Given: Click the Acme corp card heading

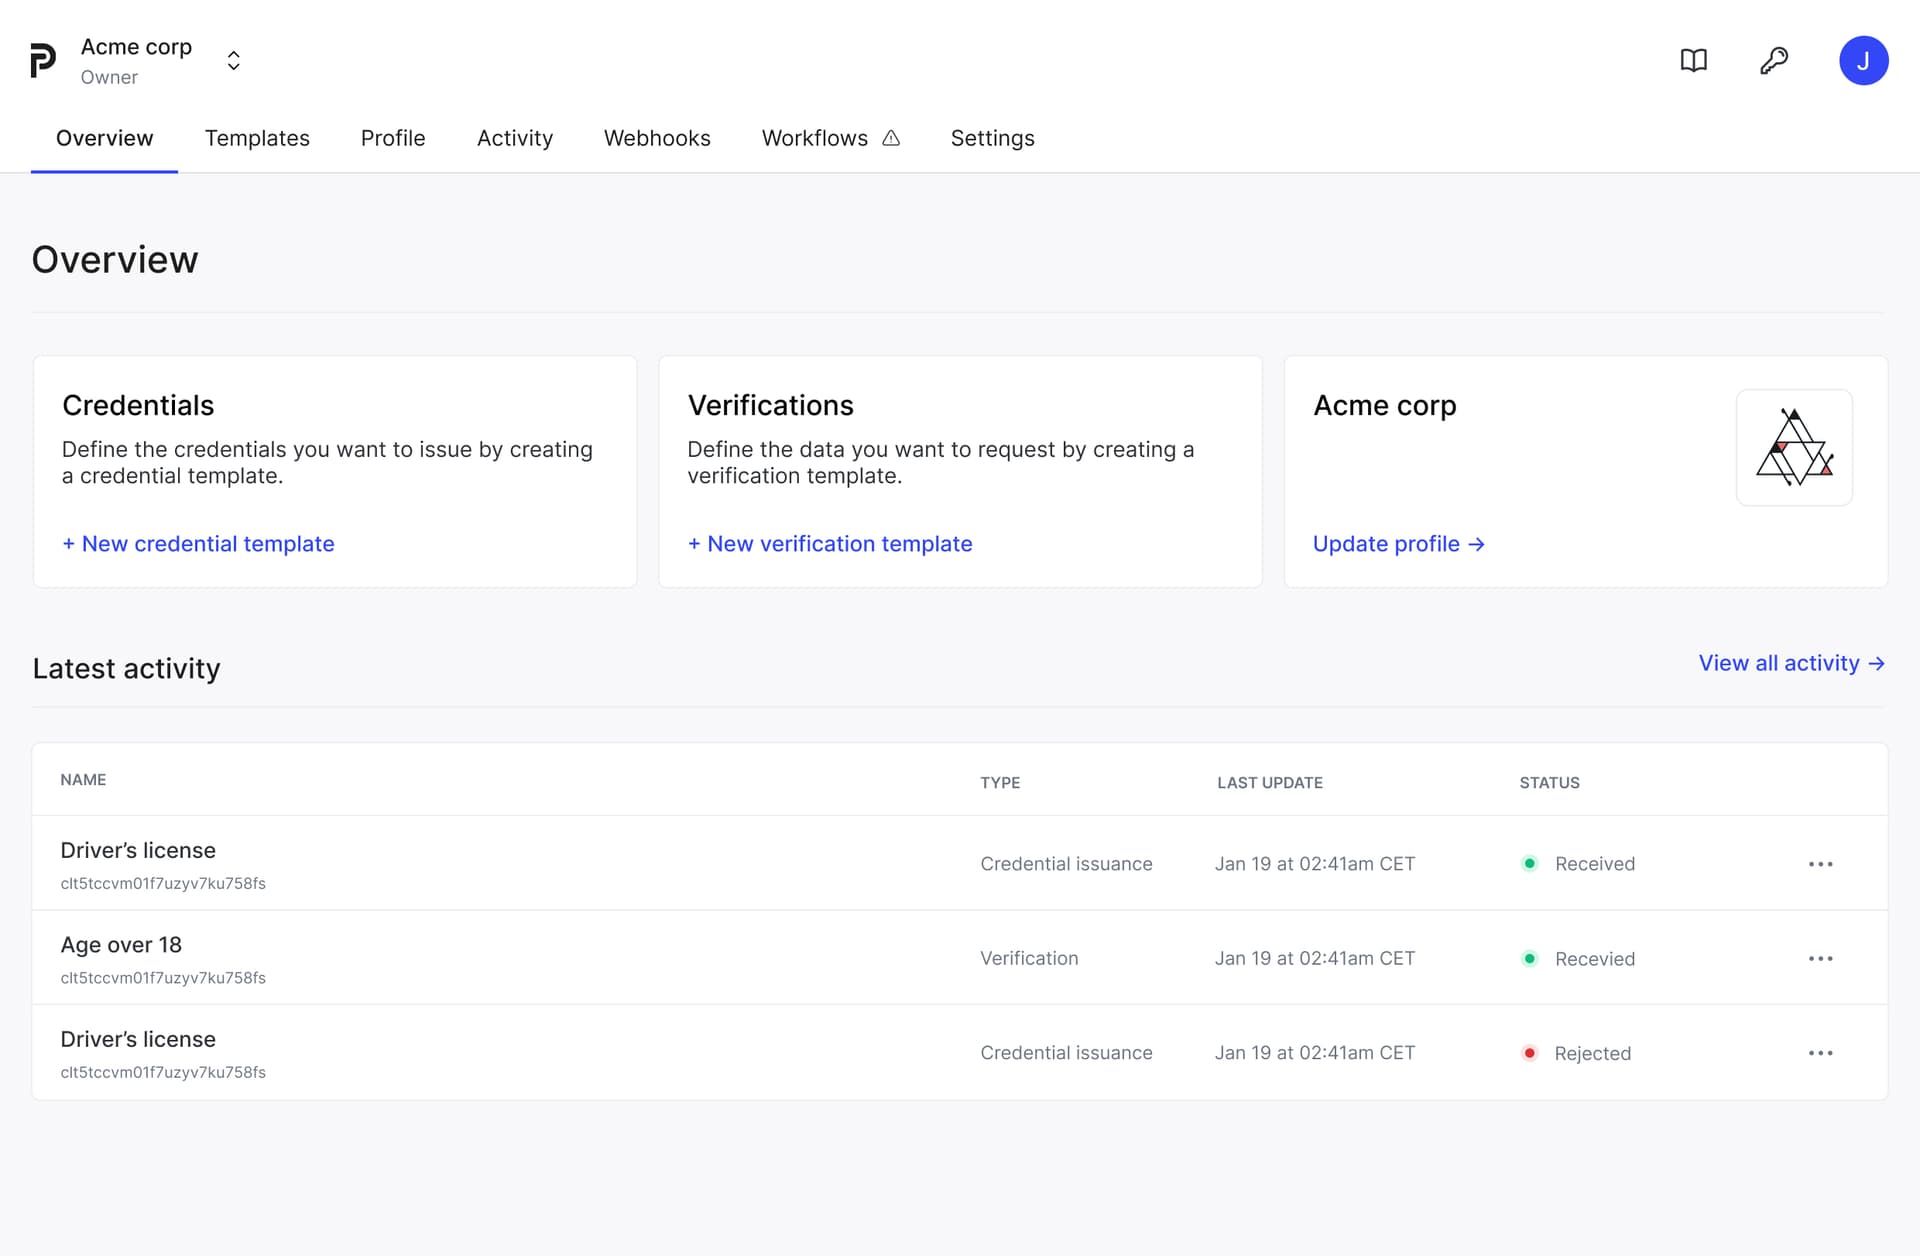Looking at the screenshot, I should (1384, 406).
